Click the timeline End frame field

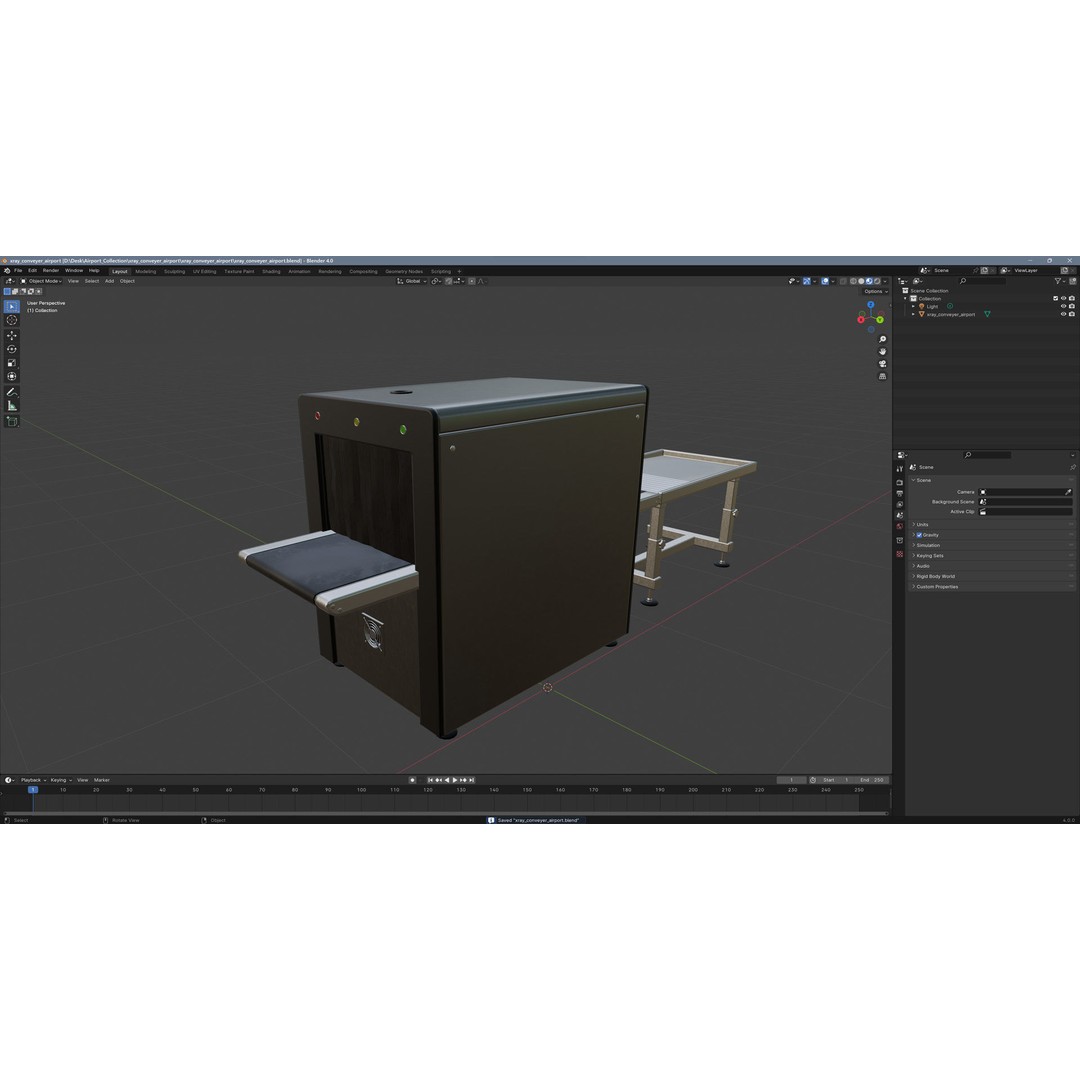click(x=872, y=780)
